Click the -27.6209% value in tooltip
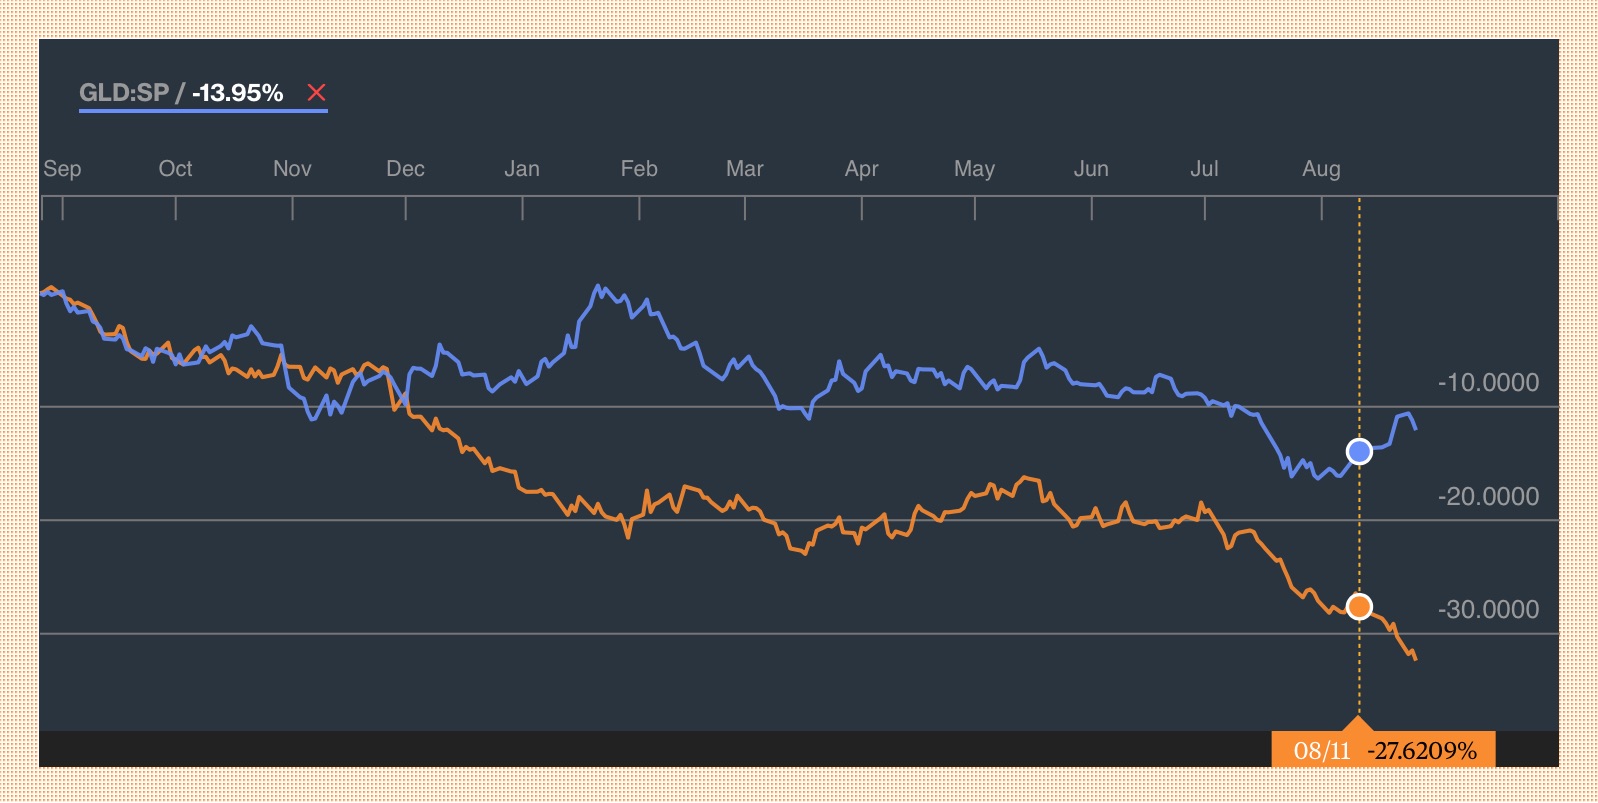 (x=1422, y=751)
